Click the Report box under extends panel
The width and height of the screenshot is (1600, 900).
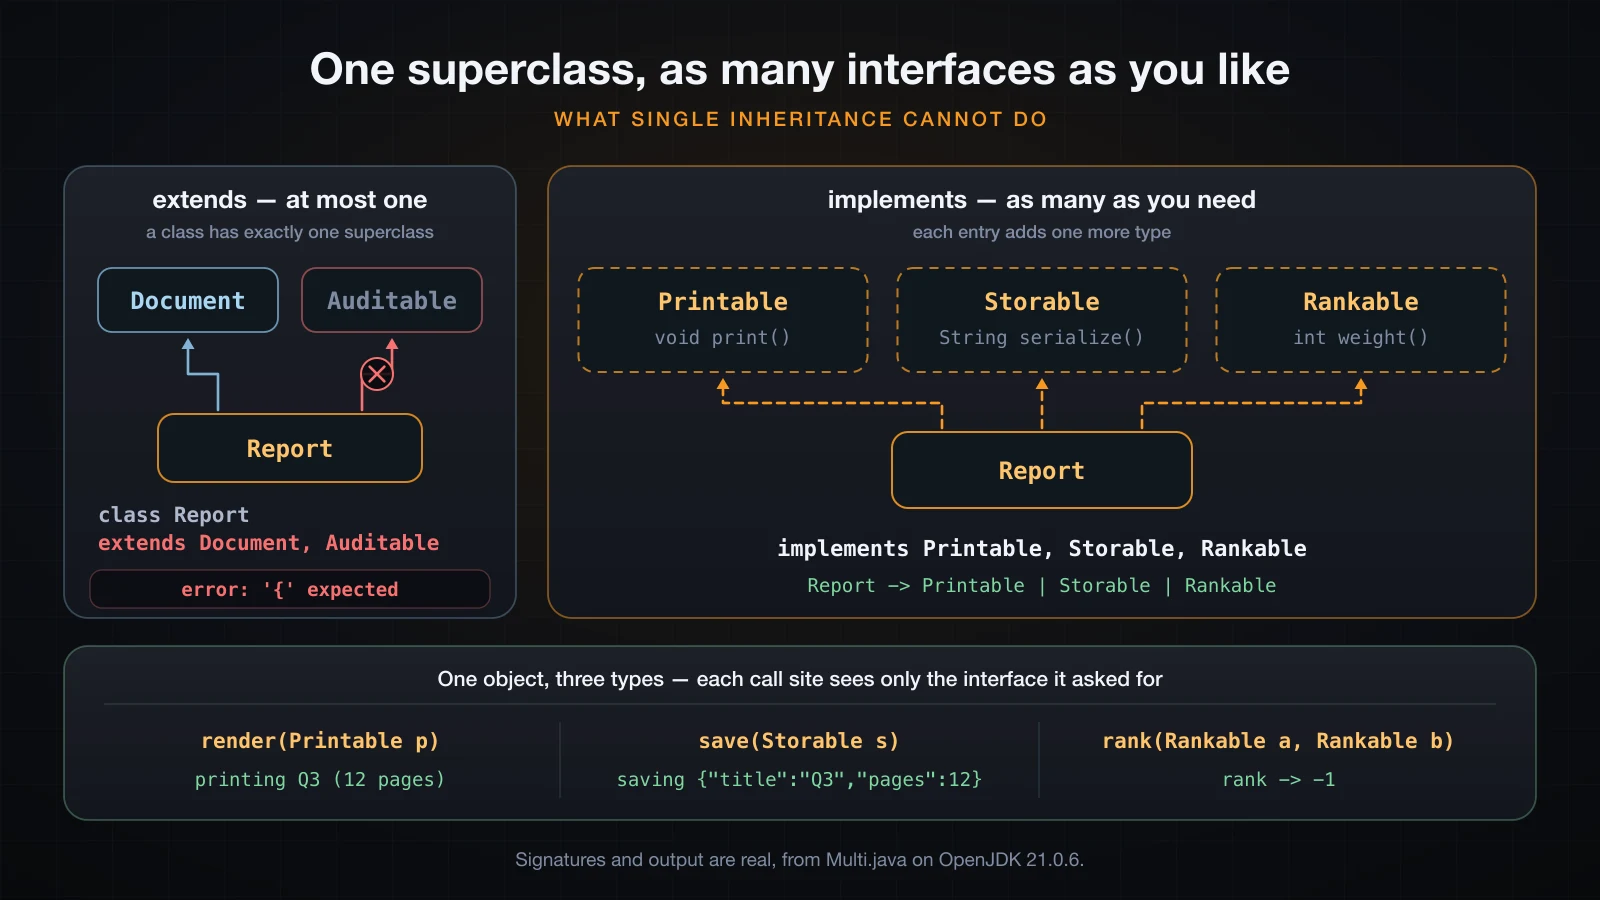coord(290,448)
